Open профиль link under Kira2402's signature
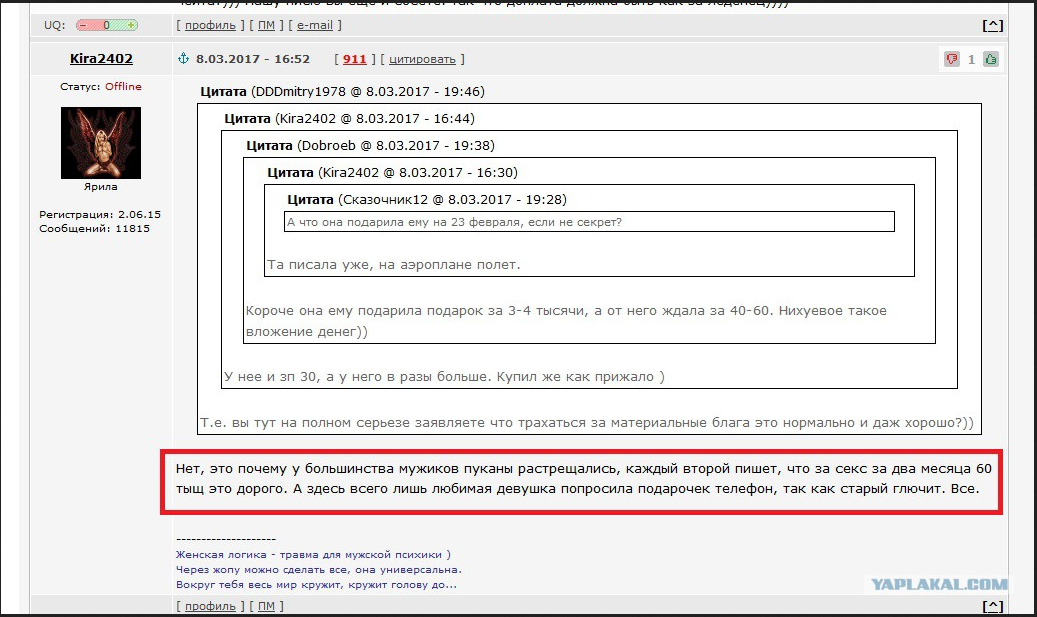 coord(210,606)
